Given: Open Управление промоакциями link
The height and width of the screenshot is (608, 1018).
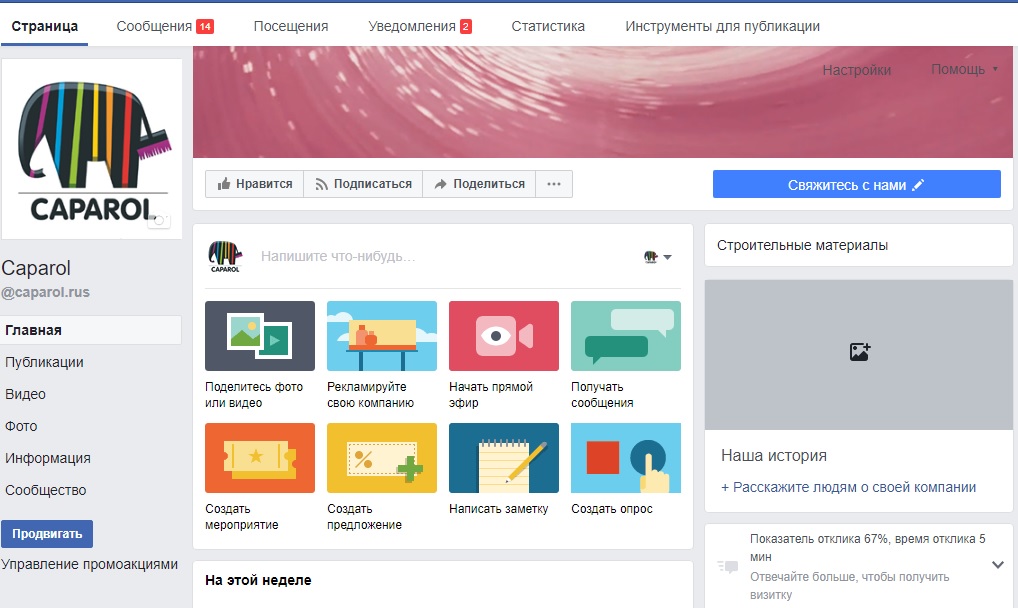Looking at the screenshot, I should tap(90, 564).
